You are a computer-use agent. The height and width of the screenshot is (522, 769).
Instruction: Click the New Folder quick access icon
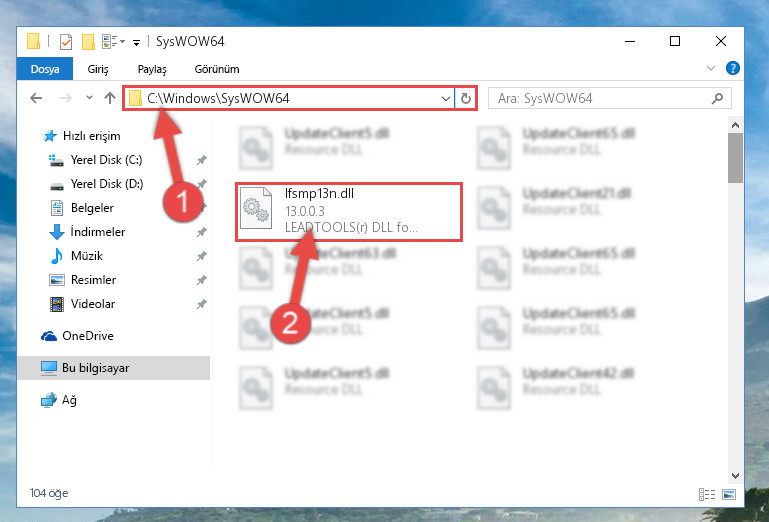pyautogui.click(x=88, y=42)
